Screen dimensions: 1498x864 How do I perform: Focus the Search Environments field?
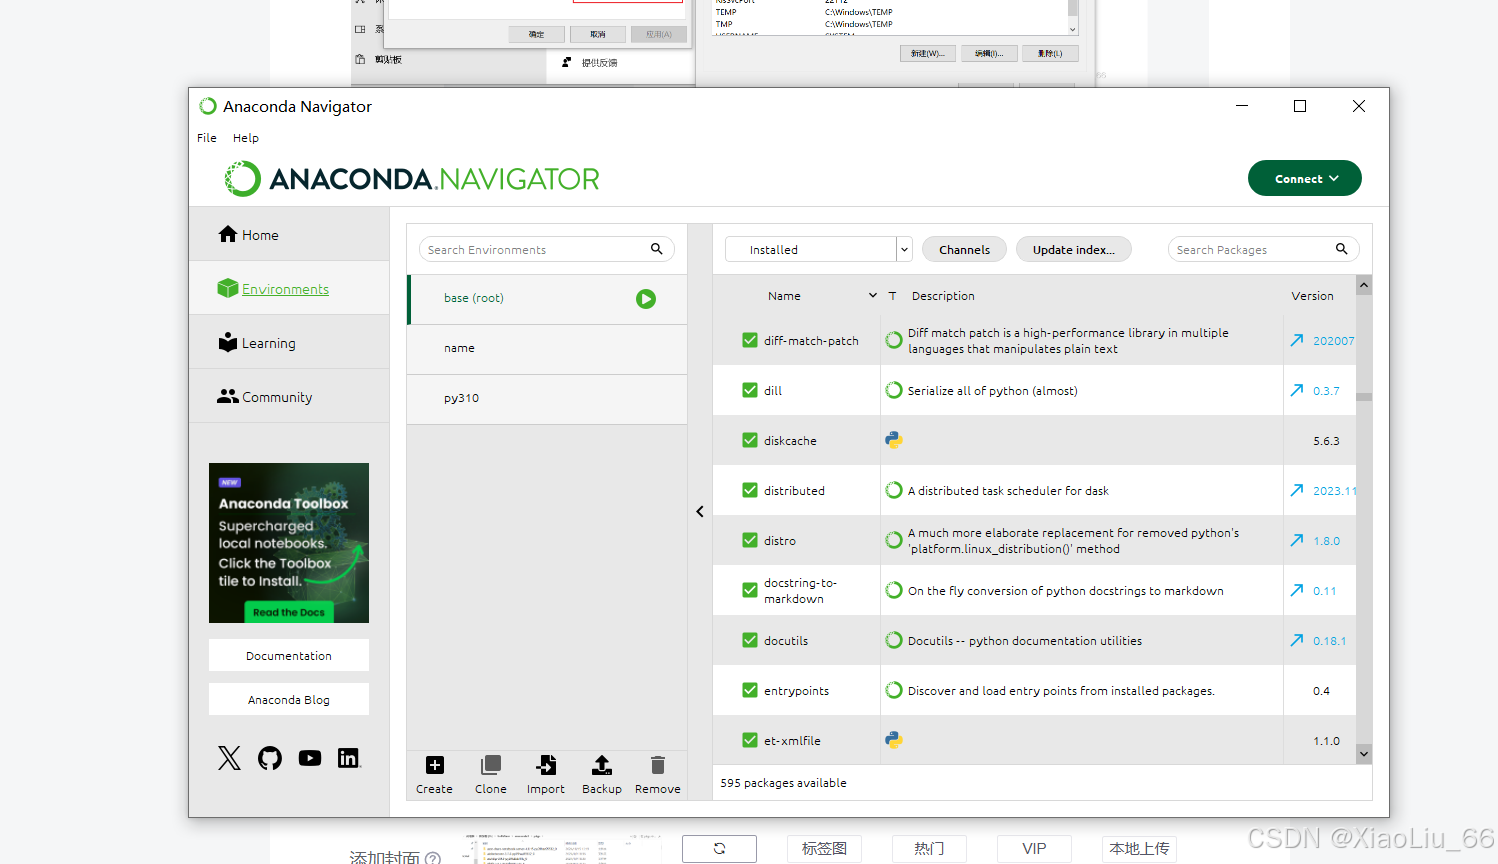(x=547, y=249)
